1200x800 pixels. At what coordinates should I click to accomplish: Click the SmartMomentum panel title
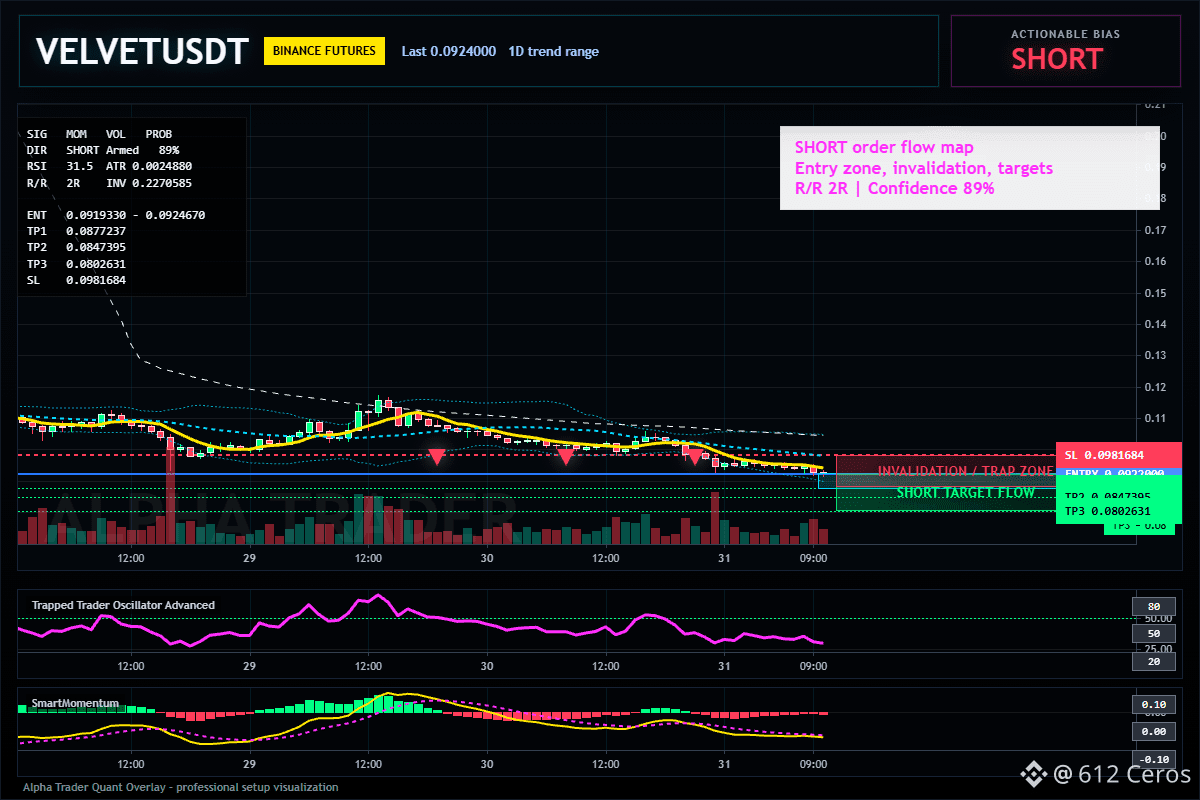75,704
